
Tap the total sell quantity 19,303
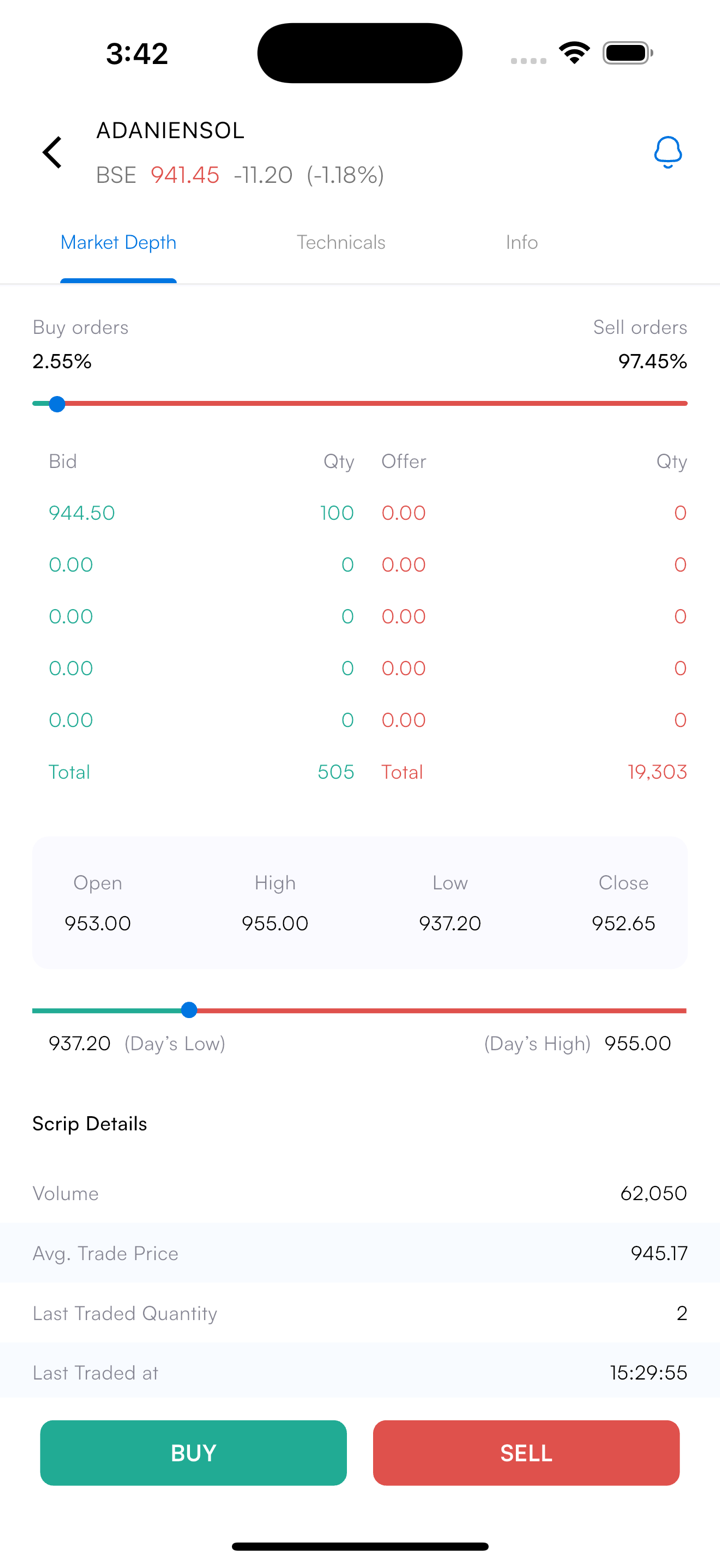point(657,772)
